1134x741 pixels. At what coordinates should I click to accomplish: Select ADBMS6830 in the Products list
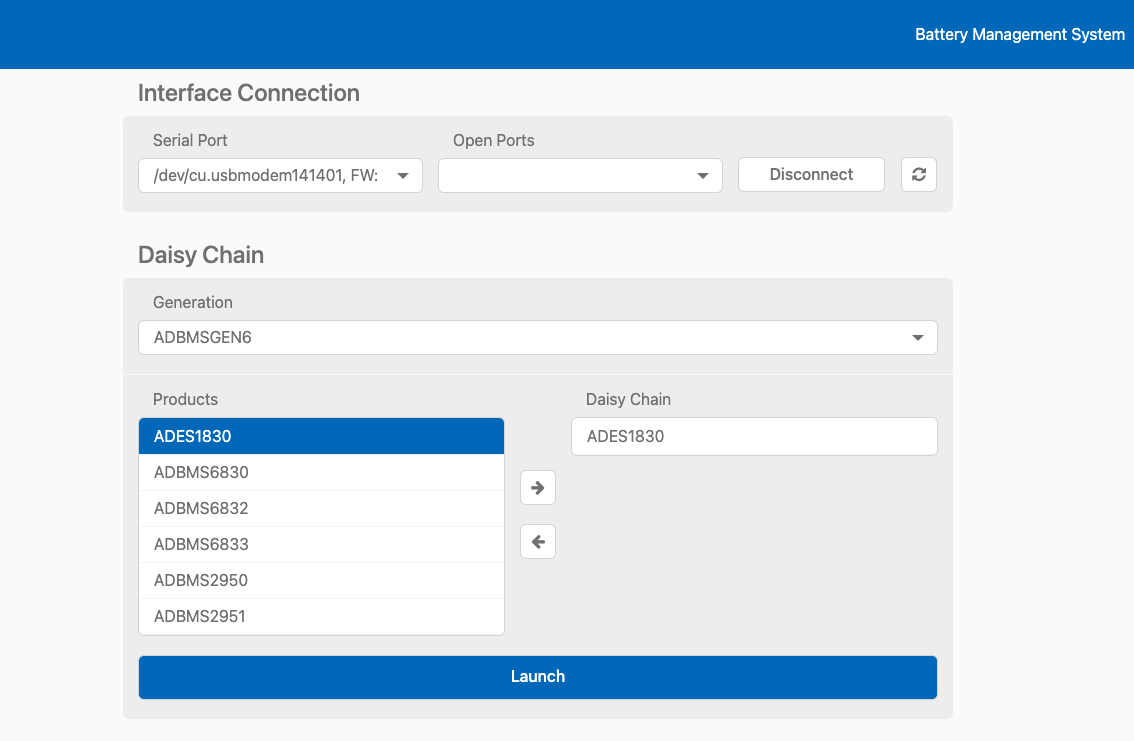click(320, 471)
